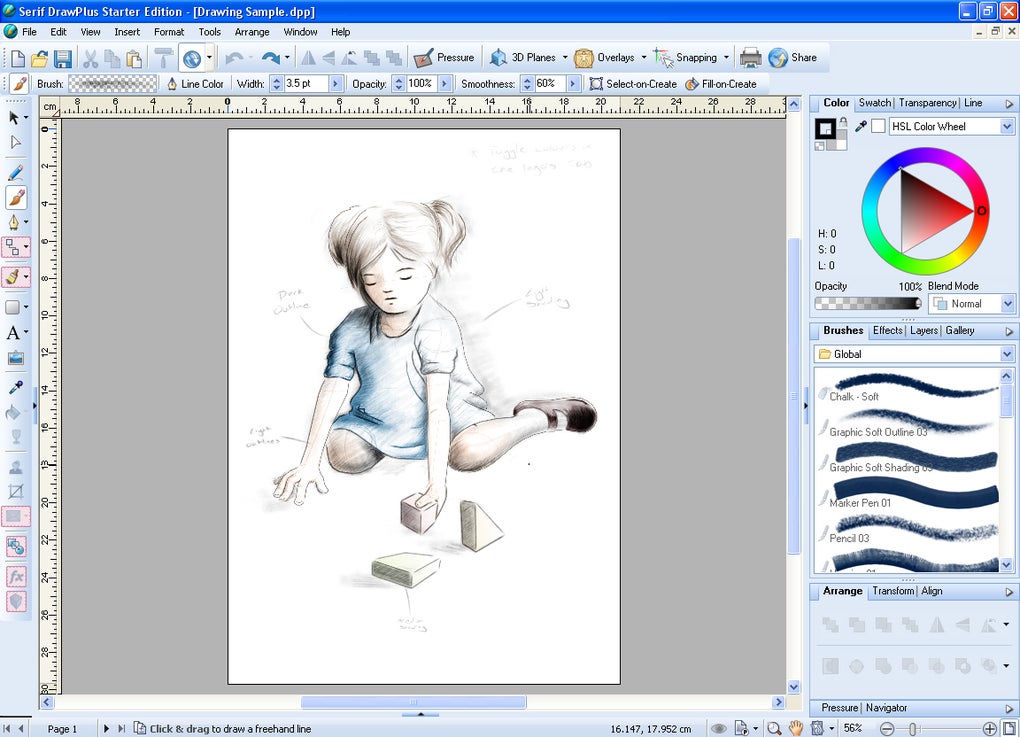Click the Brush stroke preview box
1020x737 pixels.
[113, 84]
